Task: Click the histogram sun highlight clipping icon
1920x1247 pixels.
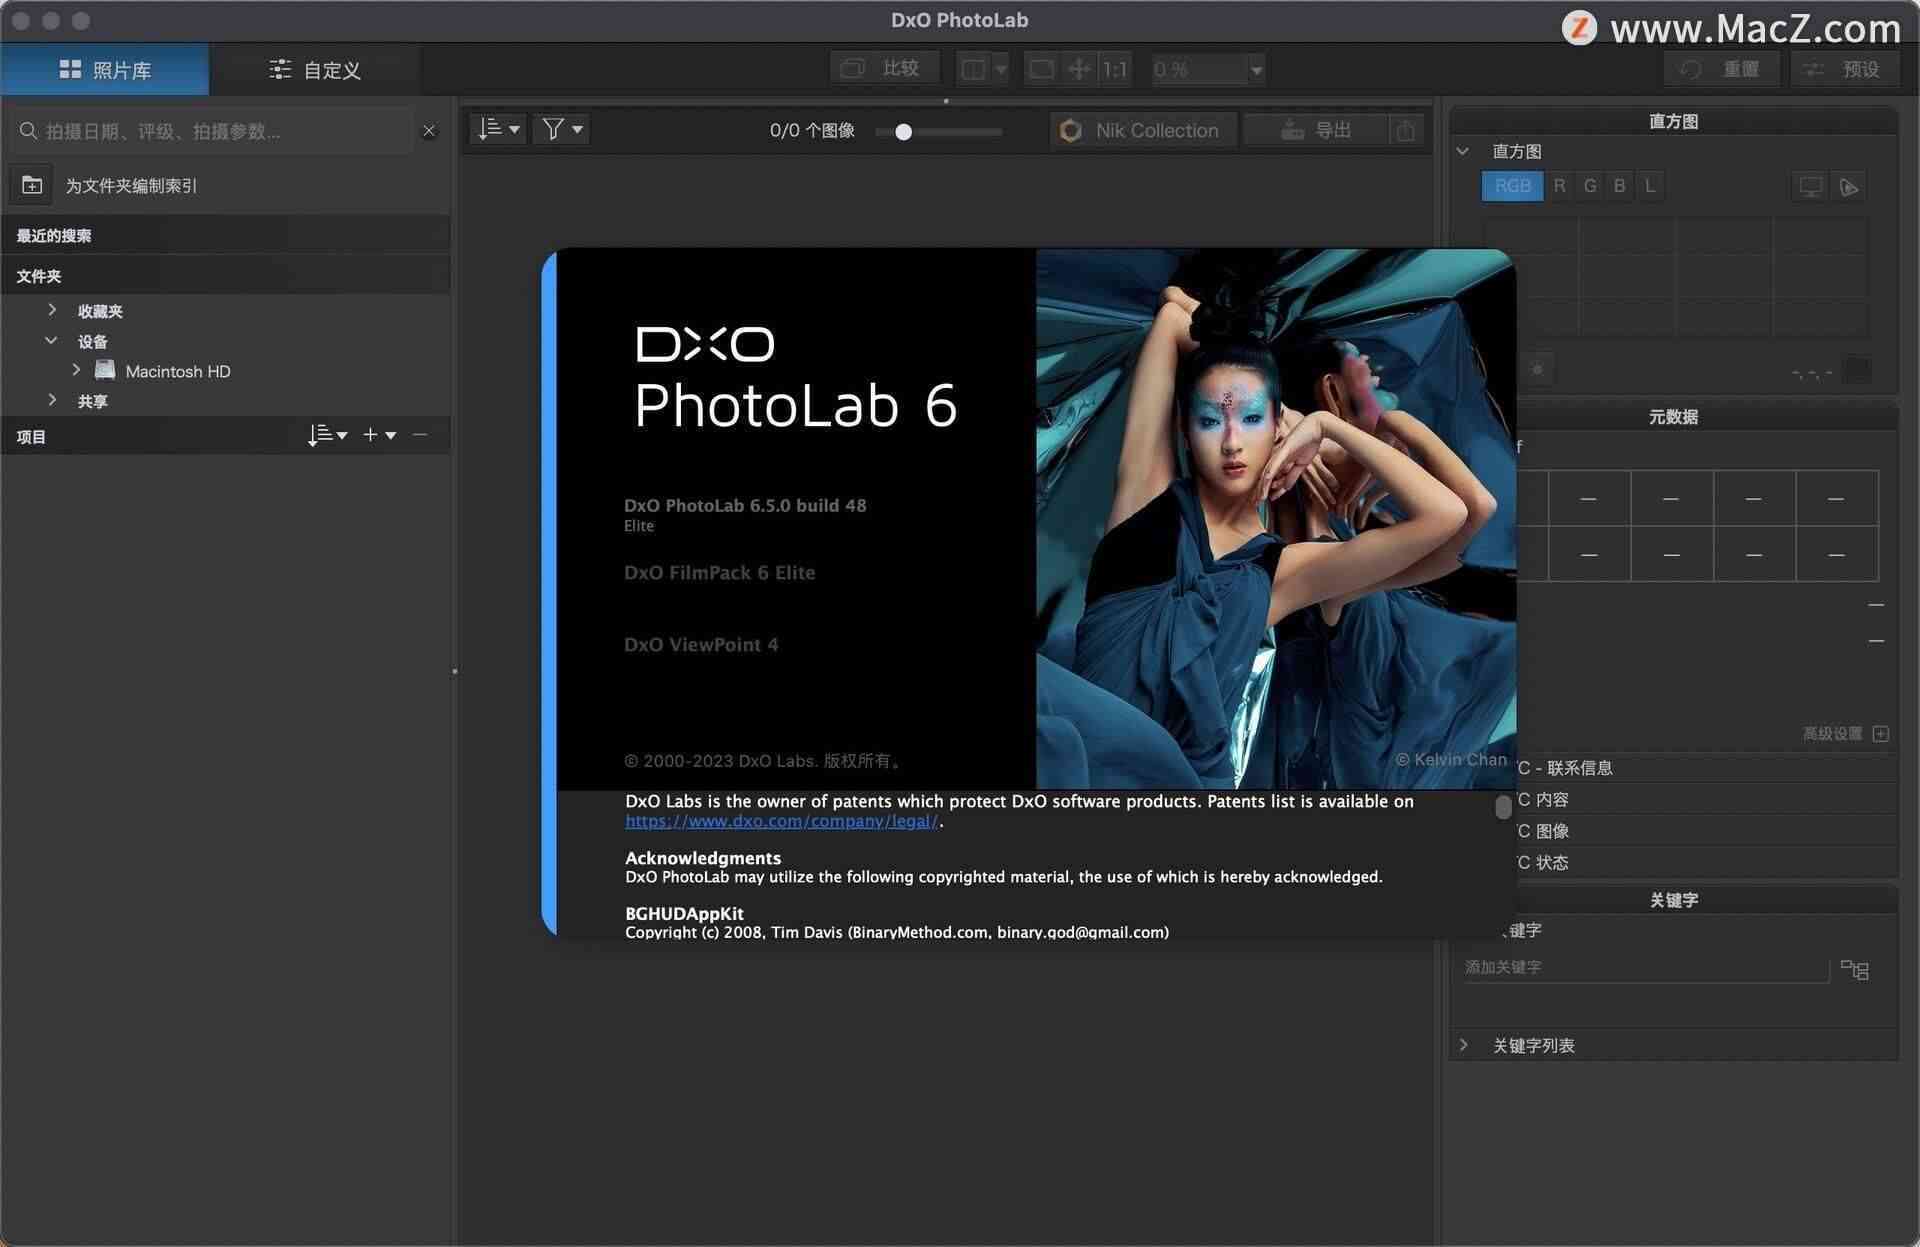Action: (x=1538, y=369)
